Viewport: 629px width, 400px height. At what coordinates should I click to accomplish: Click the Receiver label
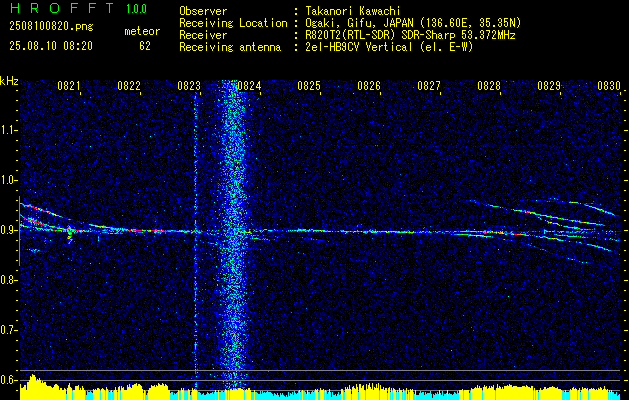203,35
